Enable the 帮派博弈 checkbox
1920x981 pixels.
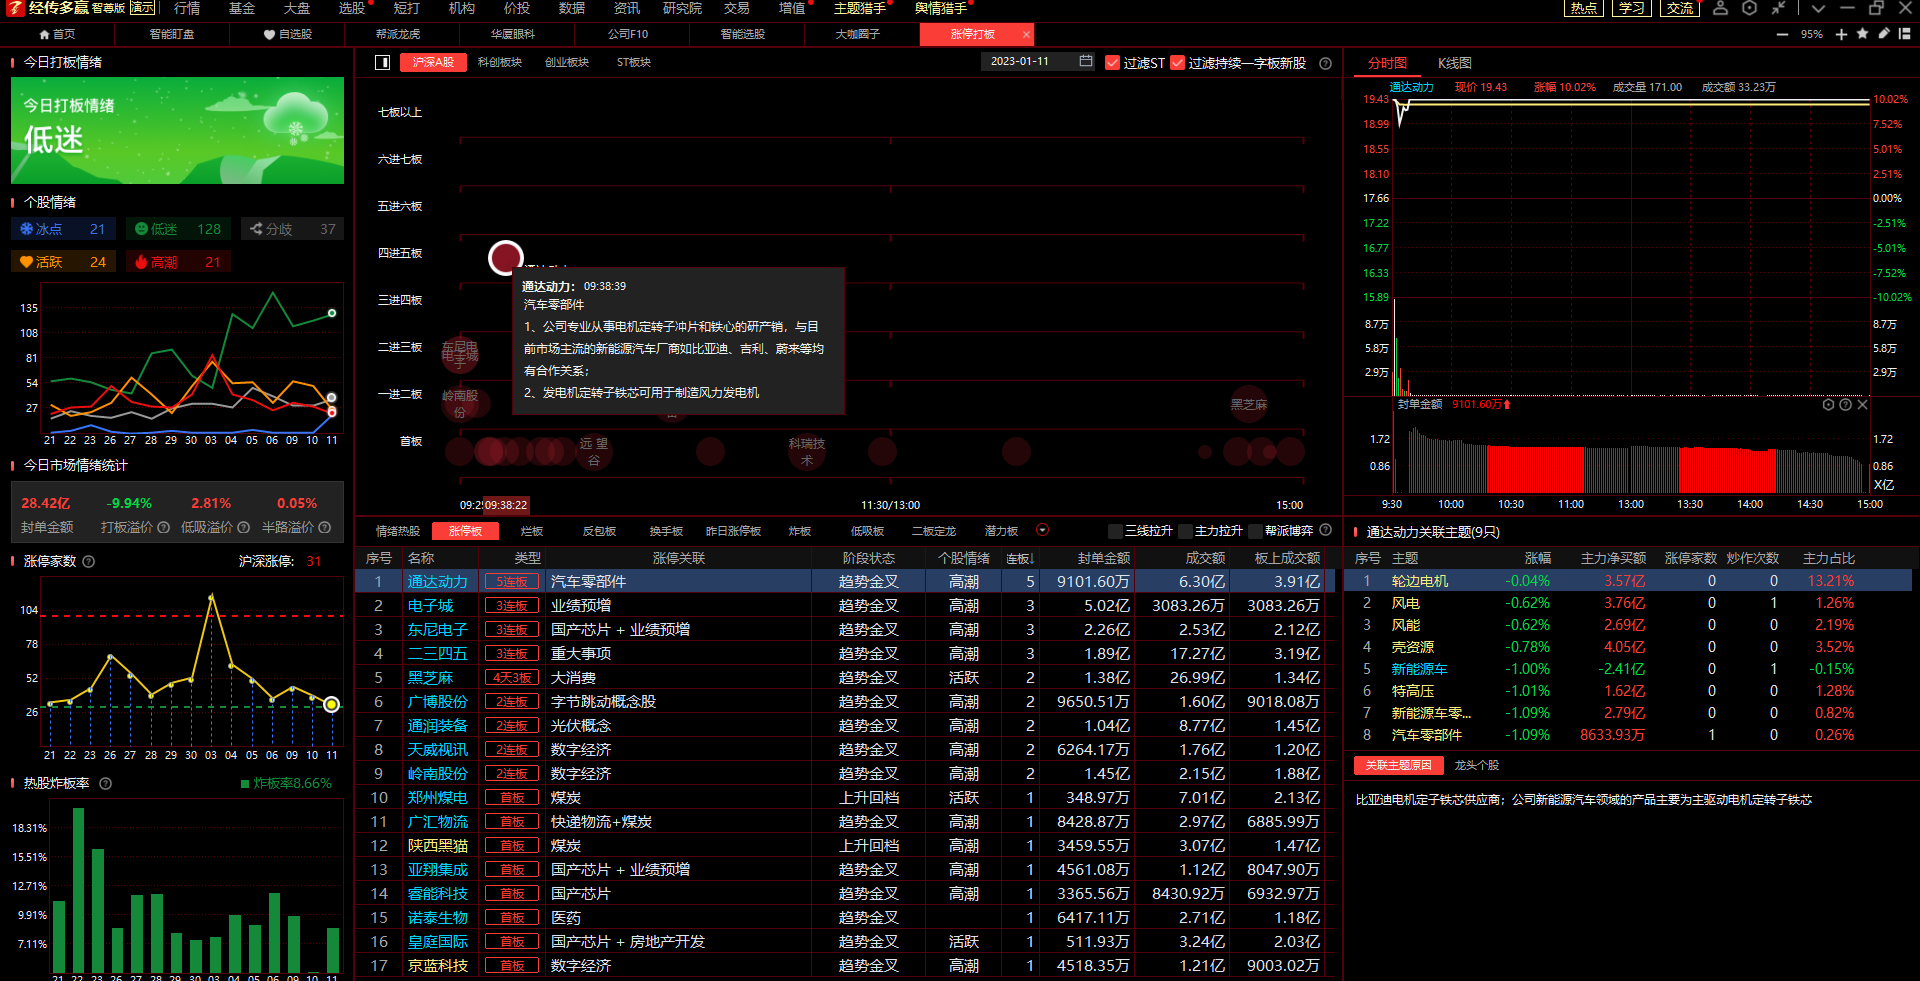[x=1255, y=531]
